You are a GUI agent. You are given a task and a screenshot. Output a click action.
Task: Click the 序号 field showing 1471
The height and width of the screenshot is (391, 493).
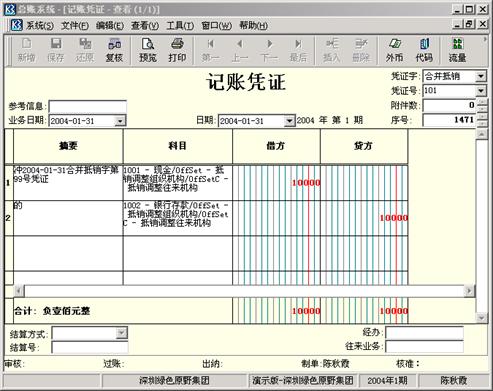[450, 120]
